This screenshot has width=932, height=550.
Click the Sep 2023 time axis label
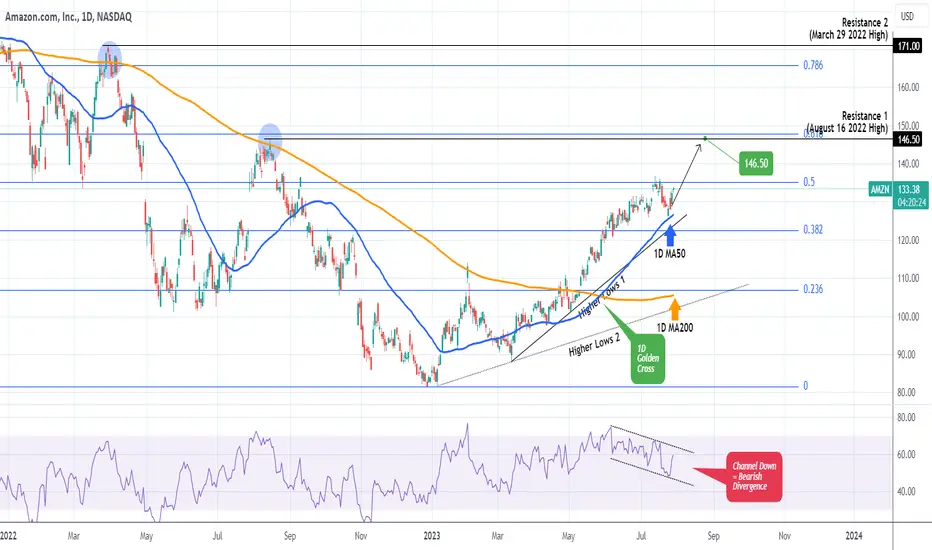[713, 536]
